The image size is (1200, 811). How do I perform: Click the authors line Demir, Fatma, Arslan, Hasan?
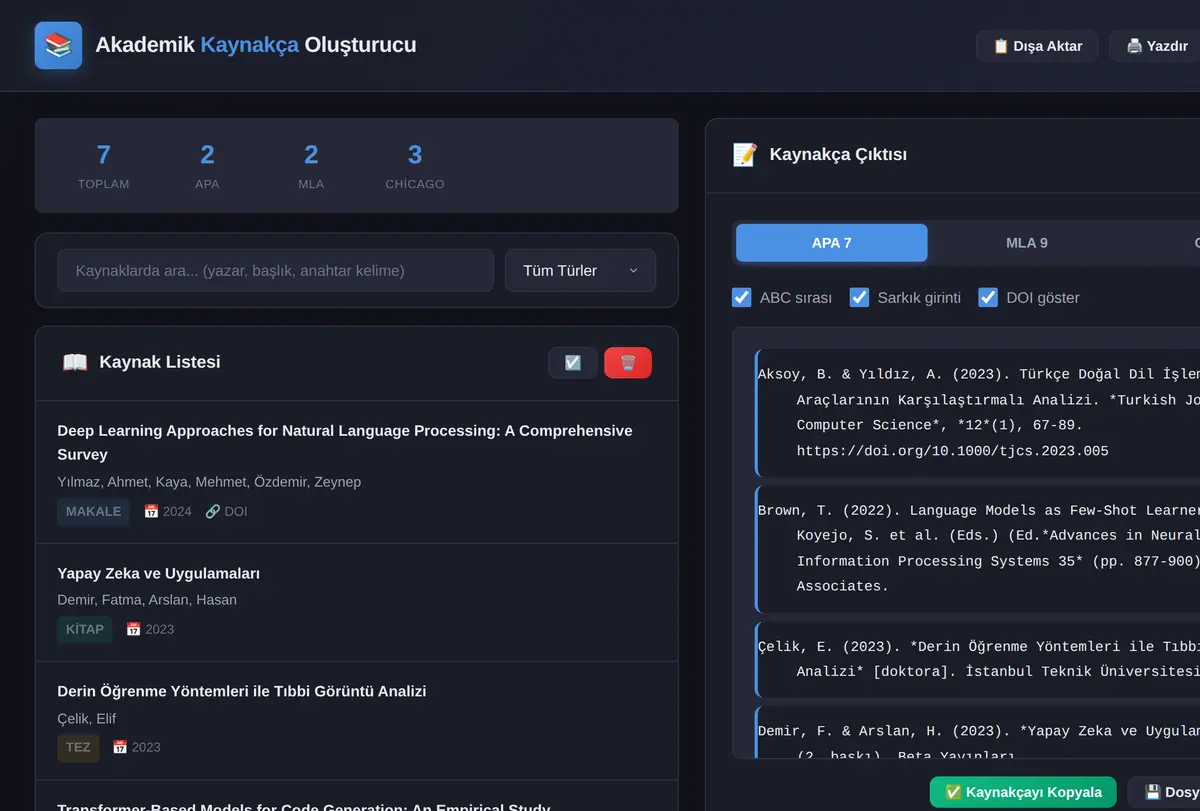tap(147, 600)
